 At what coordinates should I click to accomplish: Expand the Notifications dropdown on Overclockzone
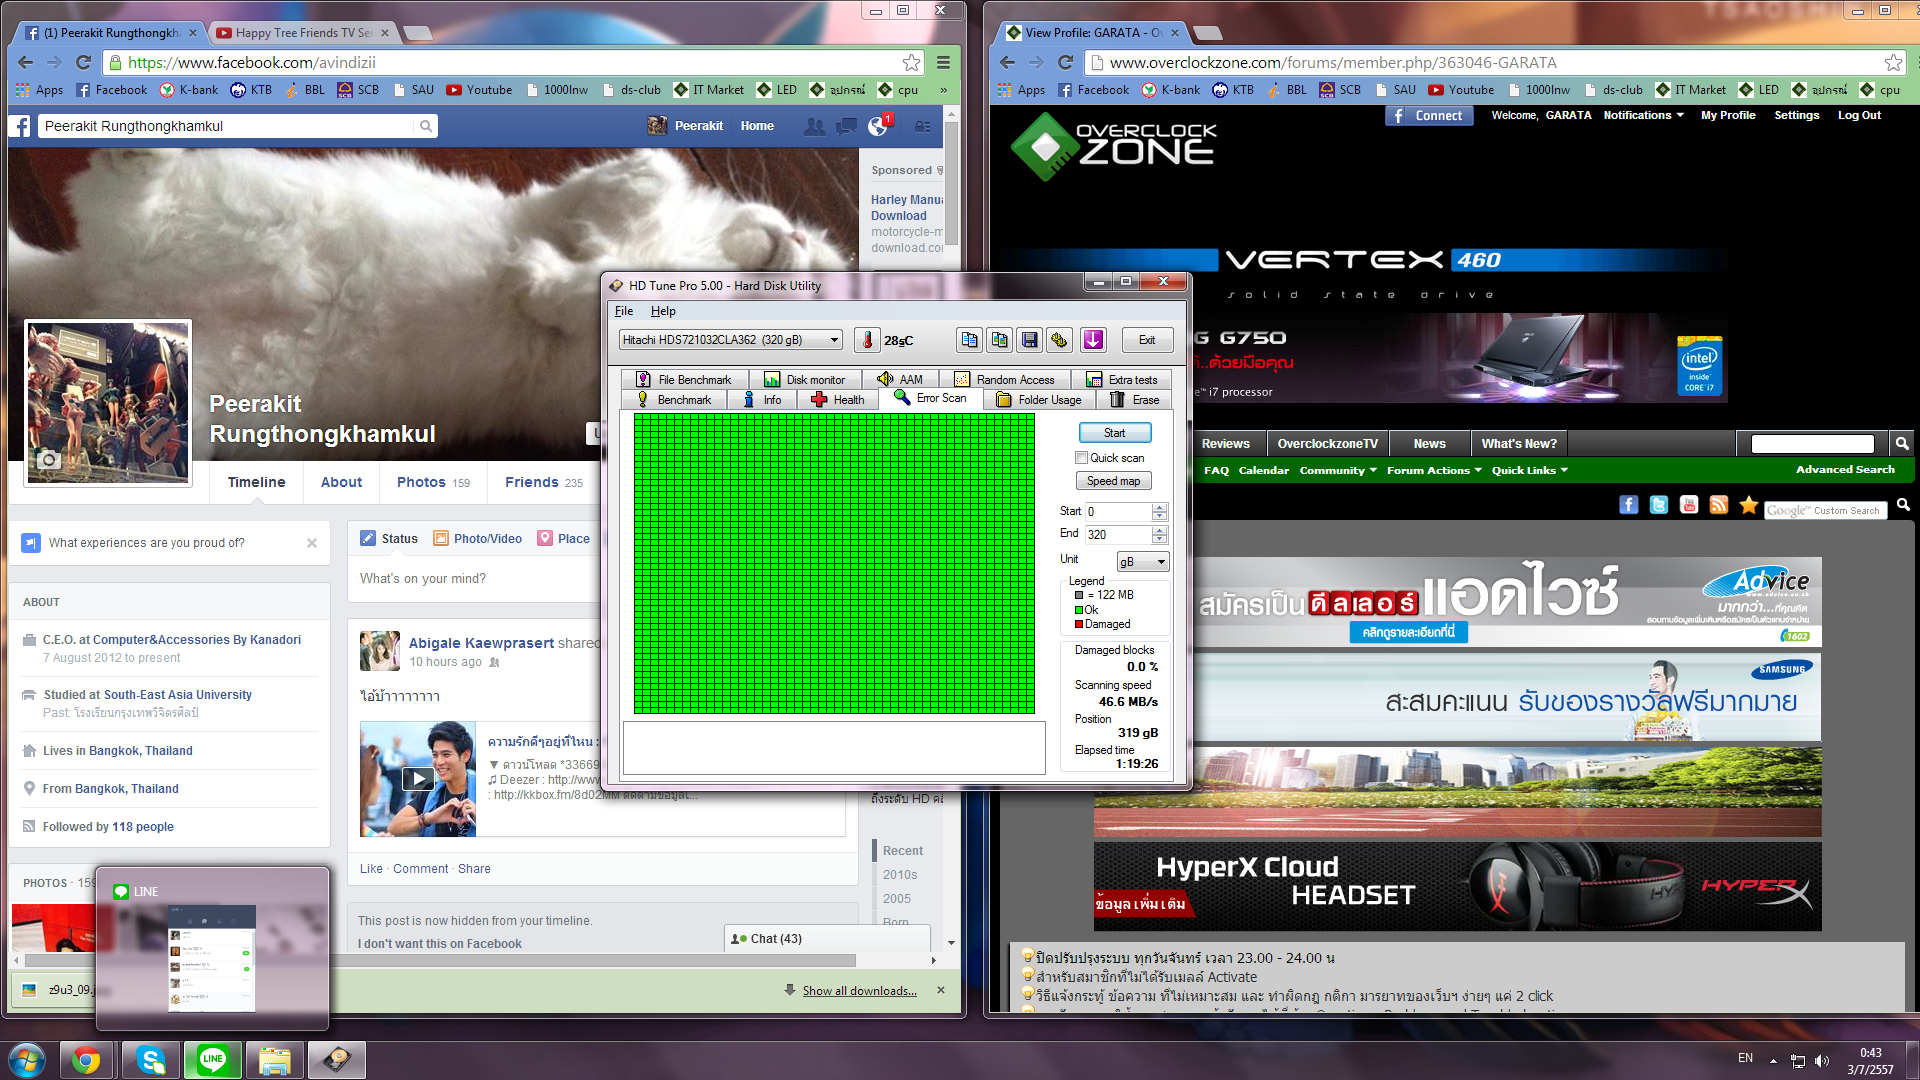1643,115
